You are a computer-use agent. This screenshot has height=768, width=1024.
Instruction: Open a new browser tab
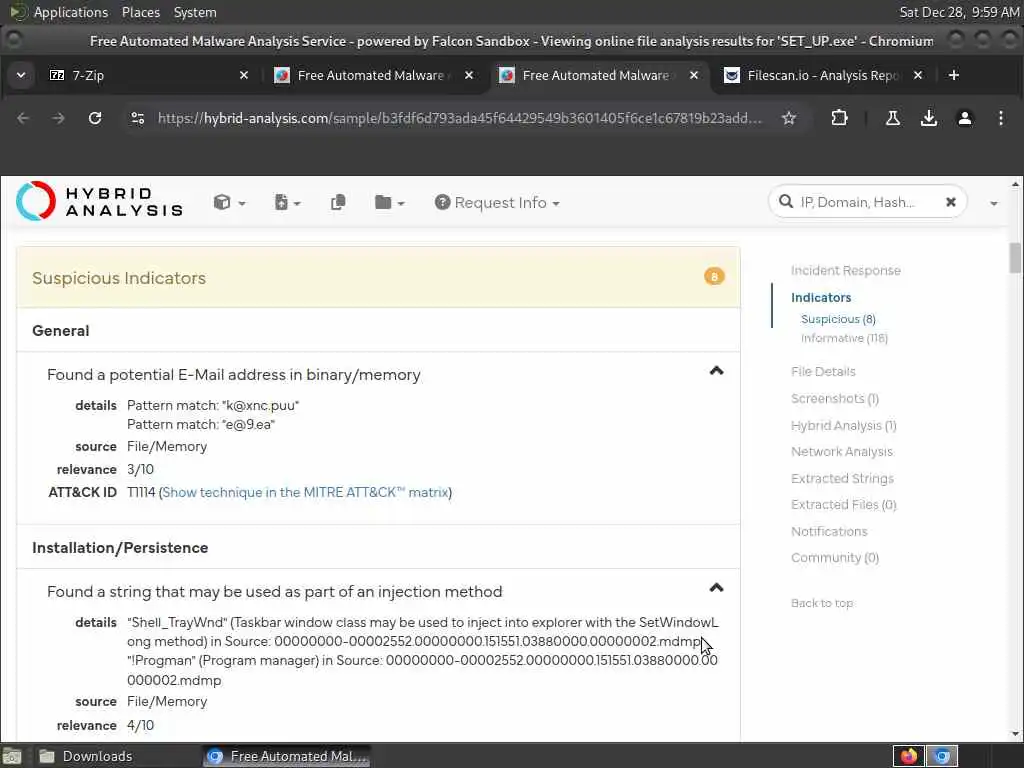pyautogui.click(x=953, y=75)
